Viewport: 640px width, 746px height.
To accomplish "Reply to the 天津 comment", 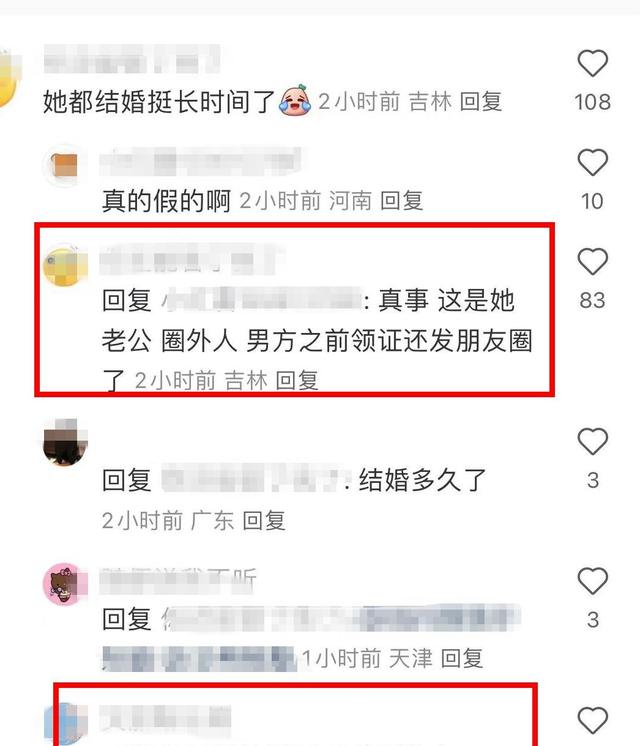I will pyautogui.click(x=462, y=659).
